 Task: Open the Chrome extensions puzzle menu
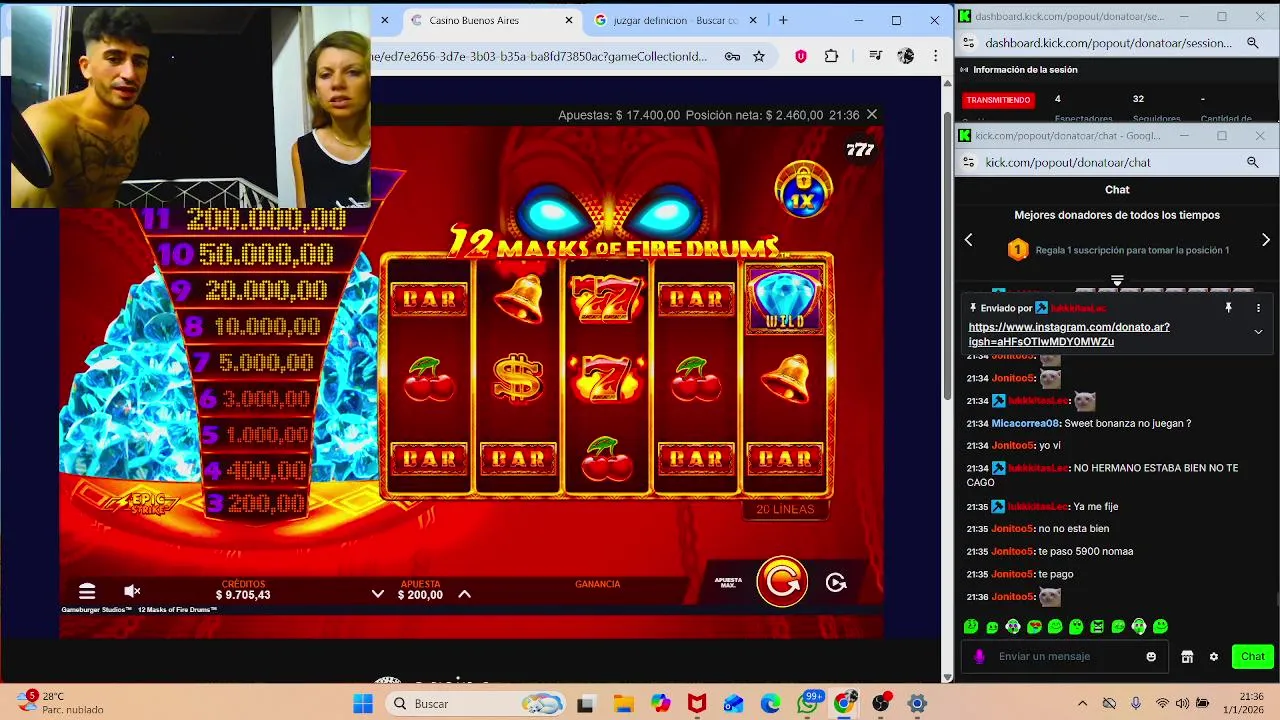pyautogui.click(x=831, y=56)
